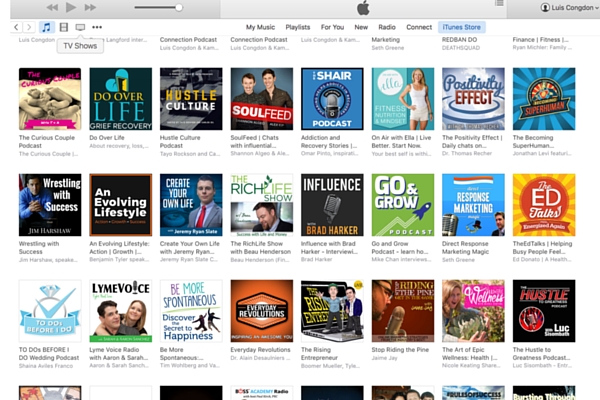Screen dimensions: 600x400
Task: Open Be More Spontaneous artwork
Action: (x=191, y=311)
